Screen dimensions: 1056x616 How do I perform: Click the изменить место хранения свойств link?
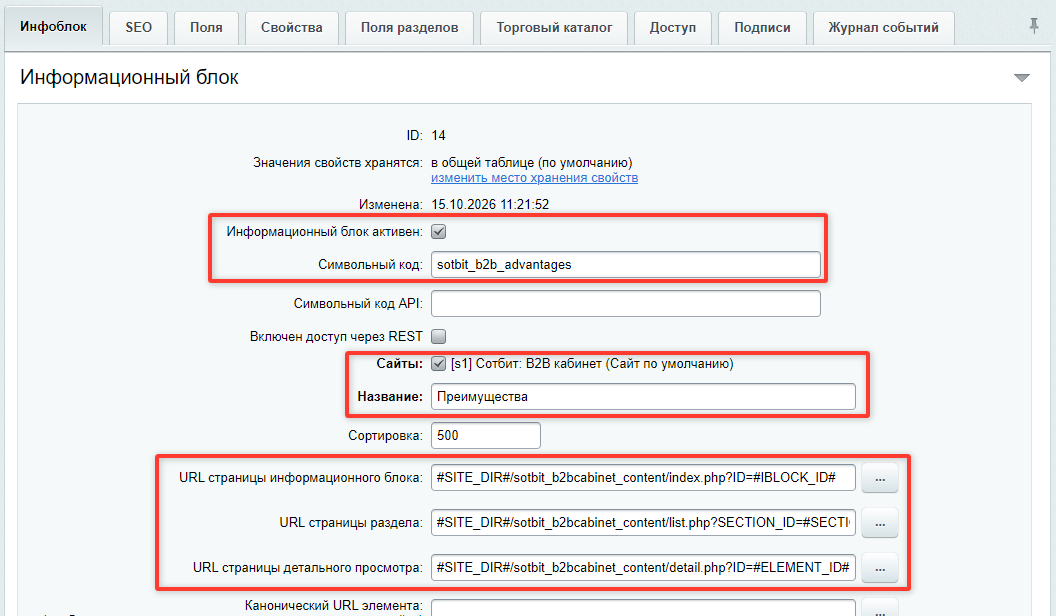(535, 178)
